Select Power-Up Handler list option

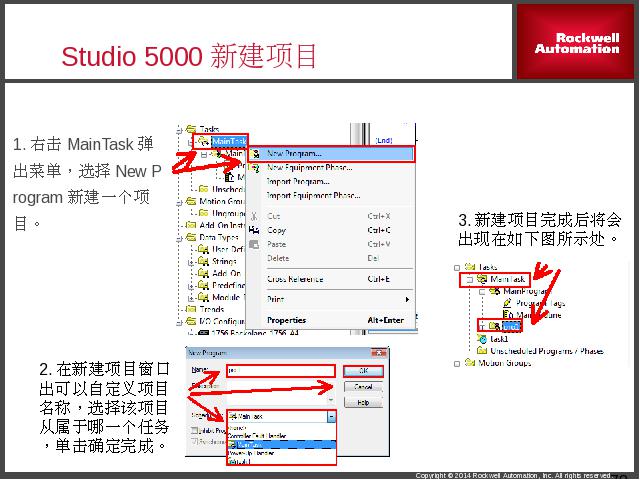pos(252,453)
